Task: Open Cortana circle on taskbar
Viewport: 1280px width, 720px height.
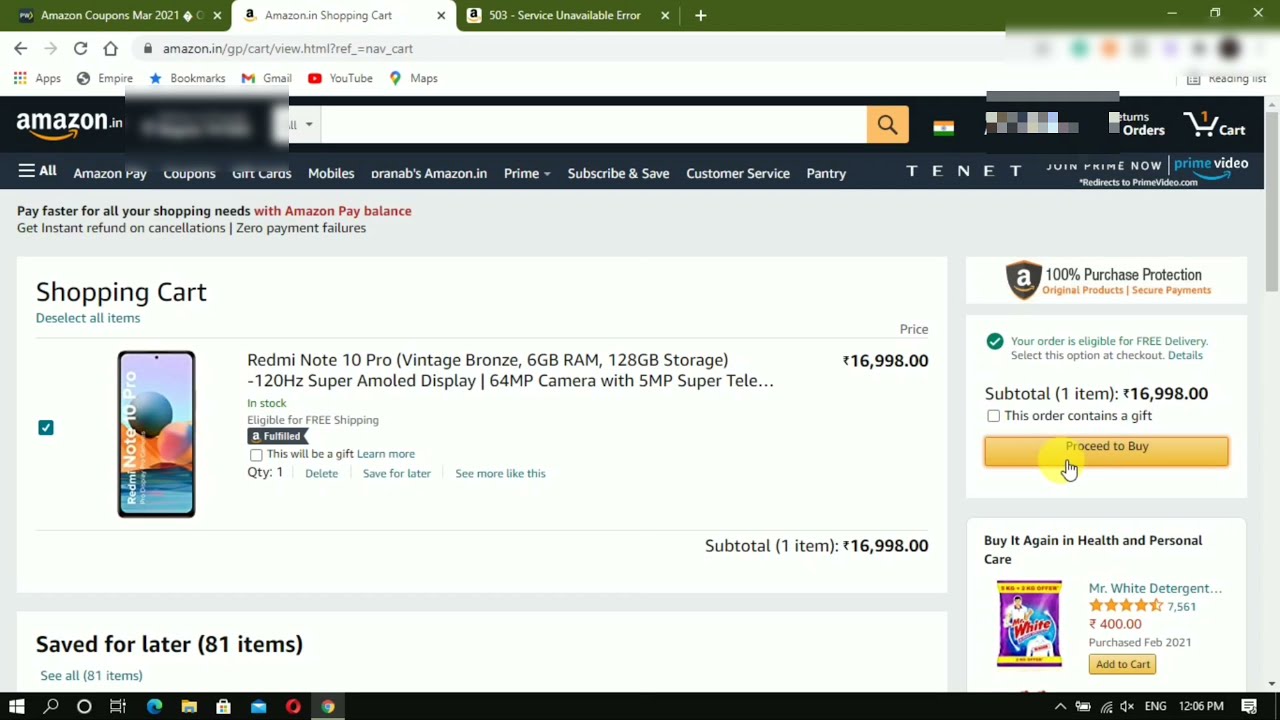Action: click(84, 706)
